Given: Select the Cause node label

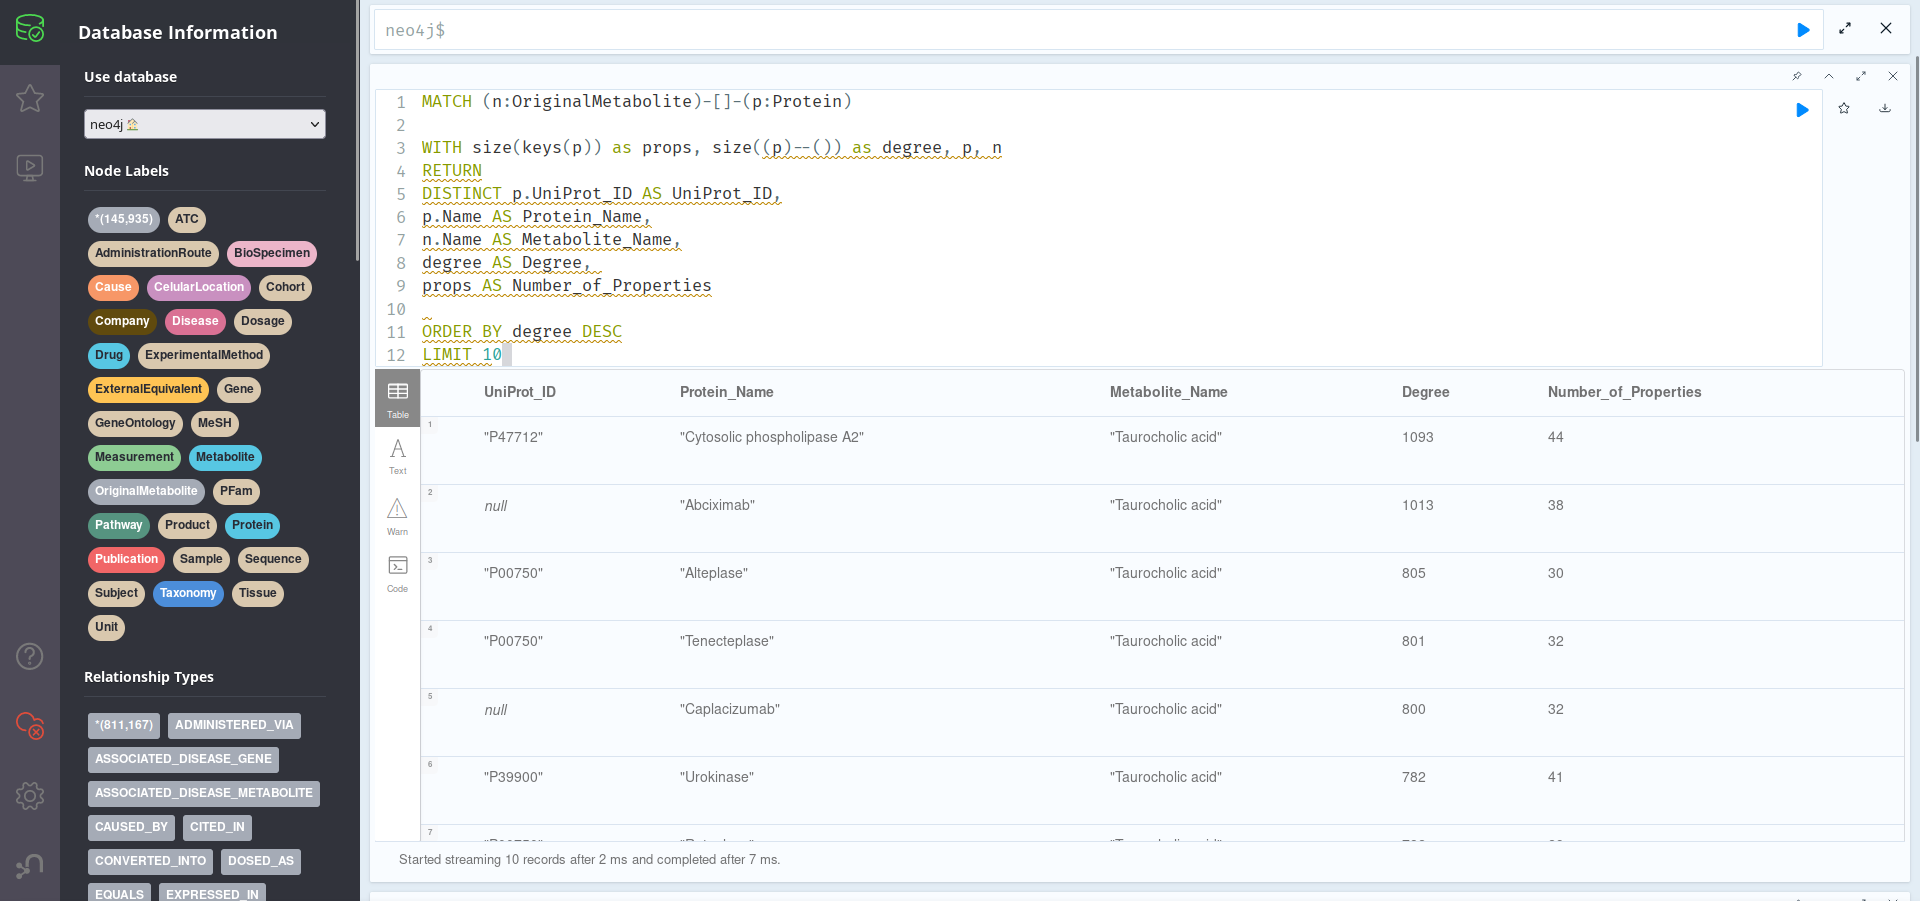Looking at the screenshot, I should [x=113, y=287].
